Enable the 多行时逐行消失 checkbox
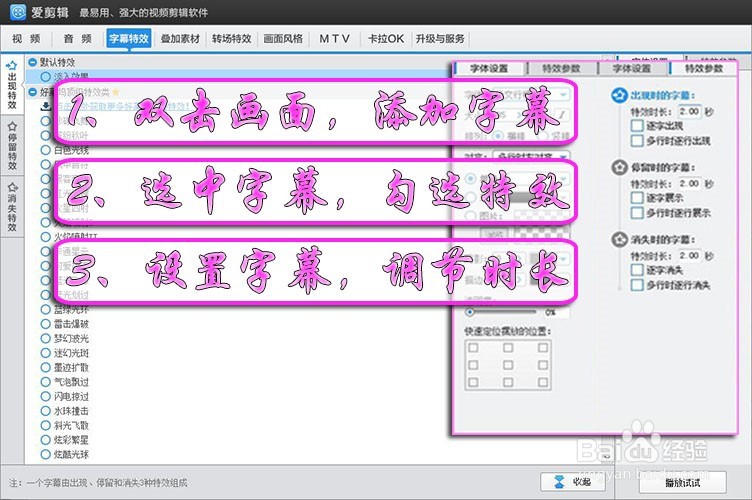This screenshot has height=500, width=752. pyautogui.click(x=637, y=285)
